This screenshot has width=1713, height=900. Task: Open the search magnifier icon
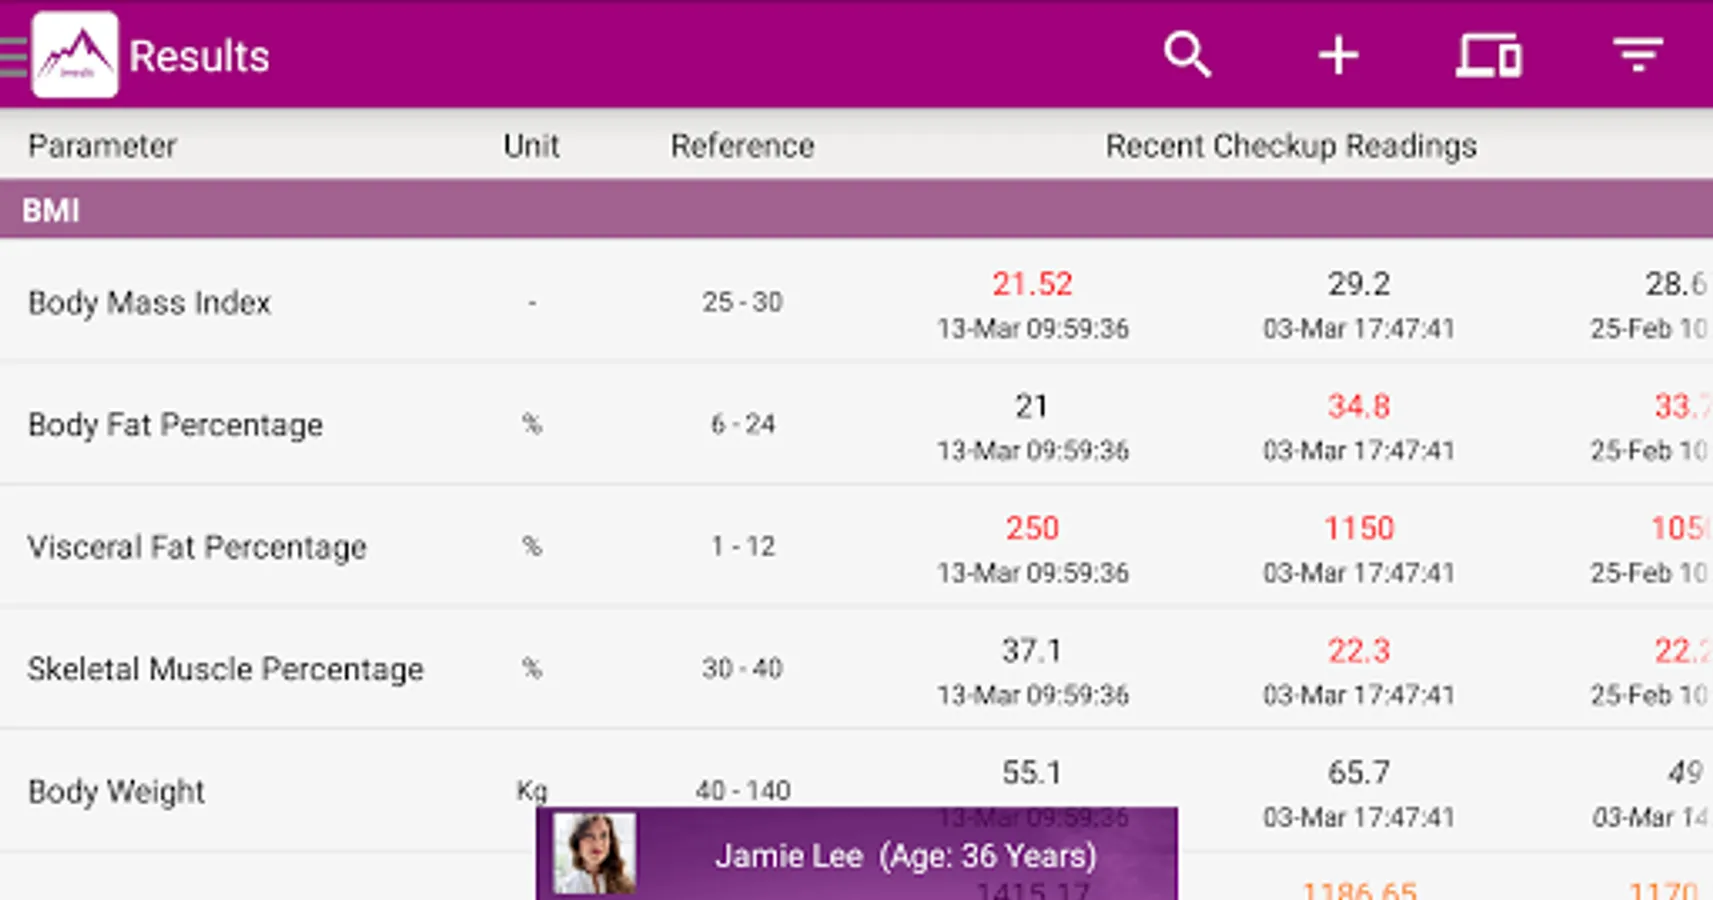[1187, 55]
